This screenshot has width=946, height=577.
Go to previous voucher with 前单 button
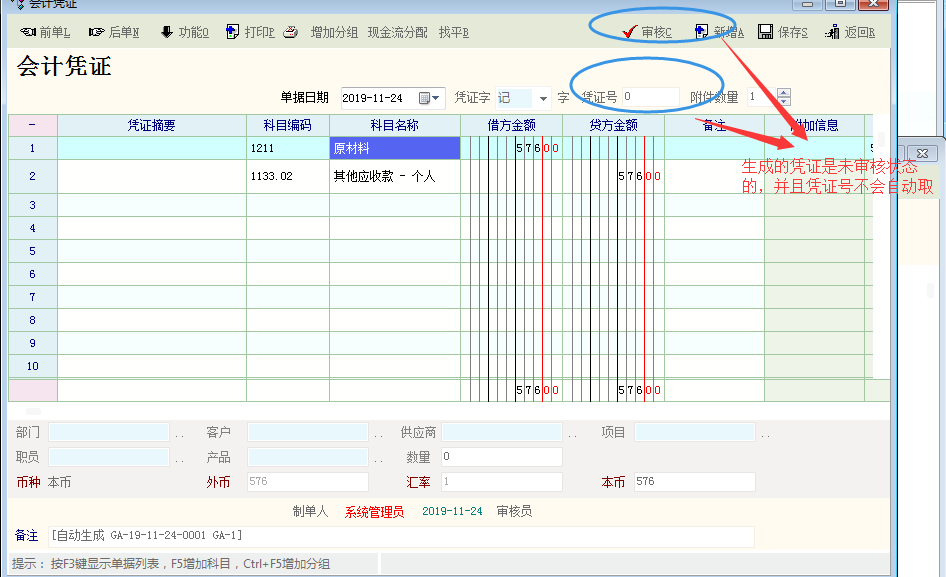click(x=45, y=33)
